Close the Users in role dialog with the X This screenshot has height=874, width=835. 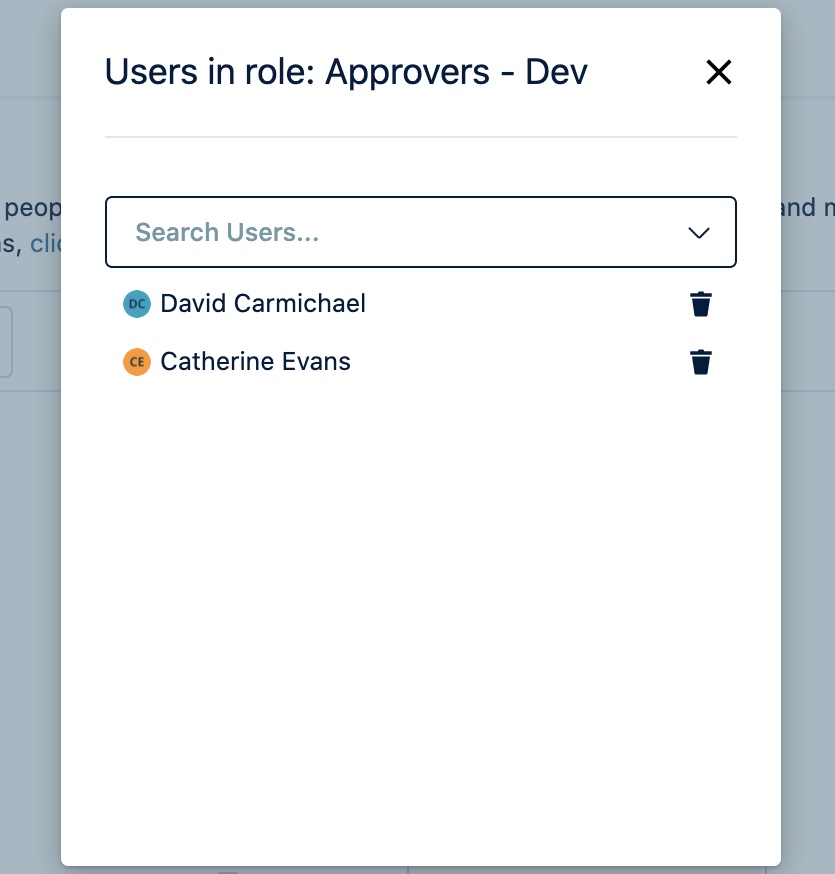coord(719,72)
